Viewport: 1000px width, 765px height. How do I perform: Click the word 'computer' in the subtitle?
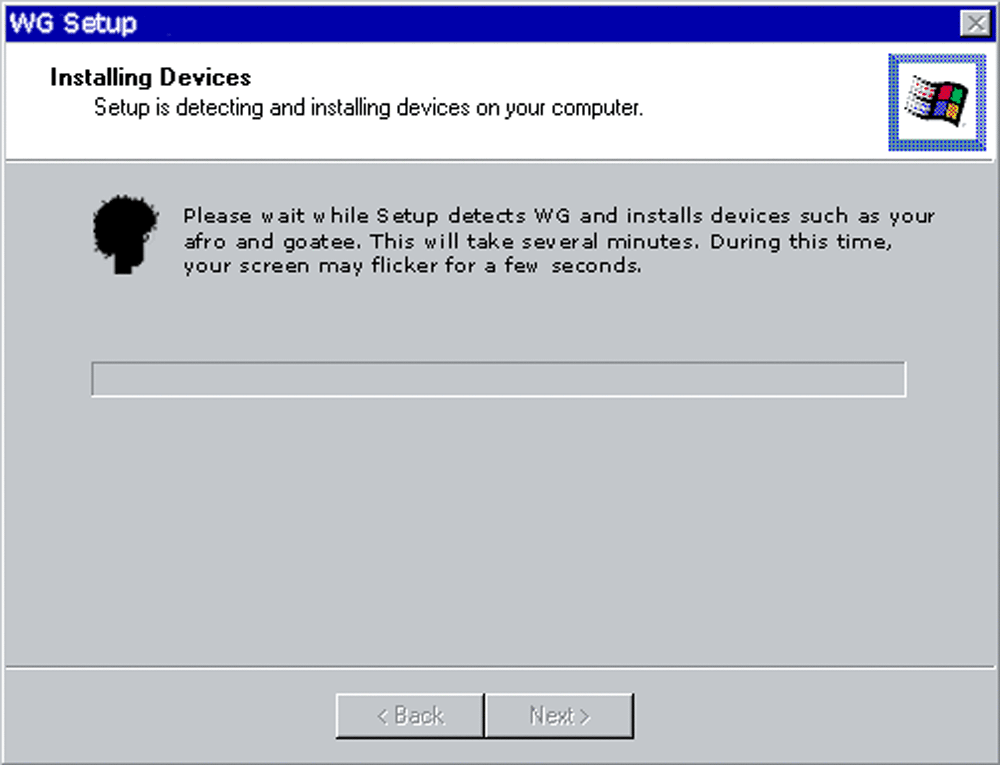tap(596, 108)
